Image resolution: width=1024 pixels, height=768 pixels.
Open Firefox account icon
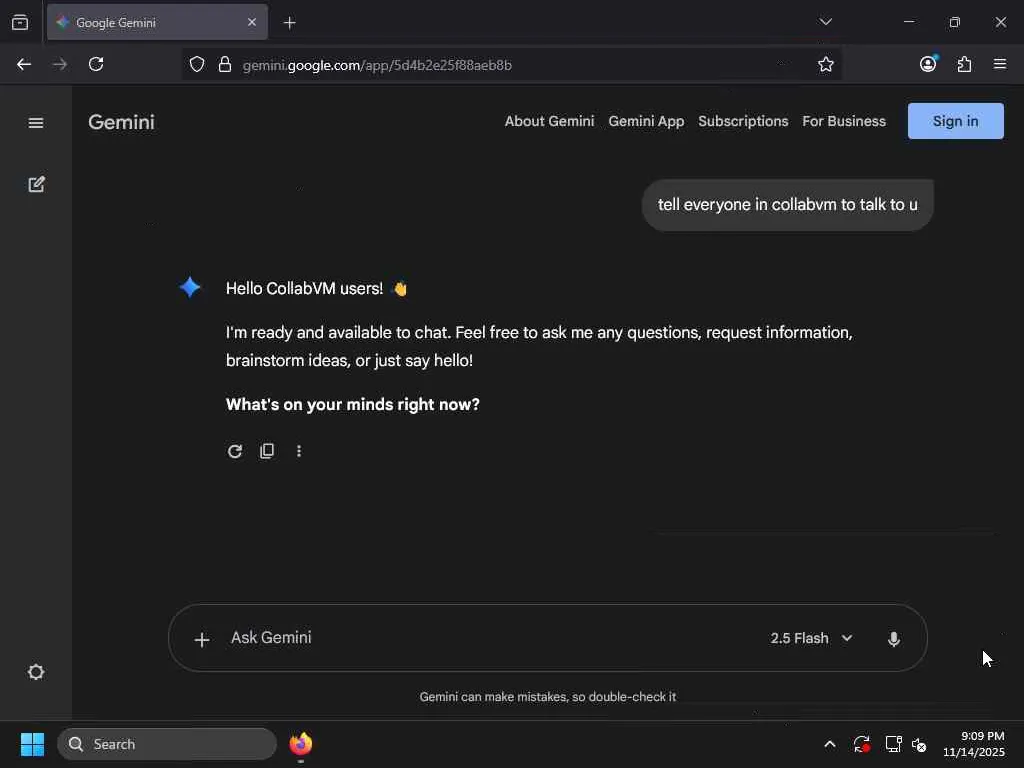928,63
